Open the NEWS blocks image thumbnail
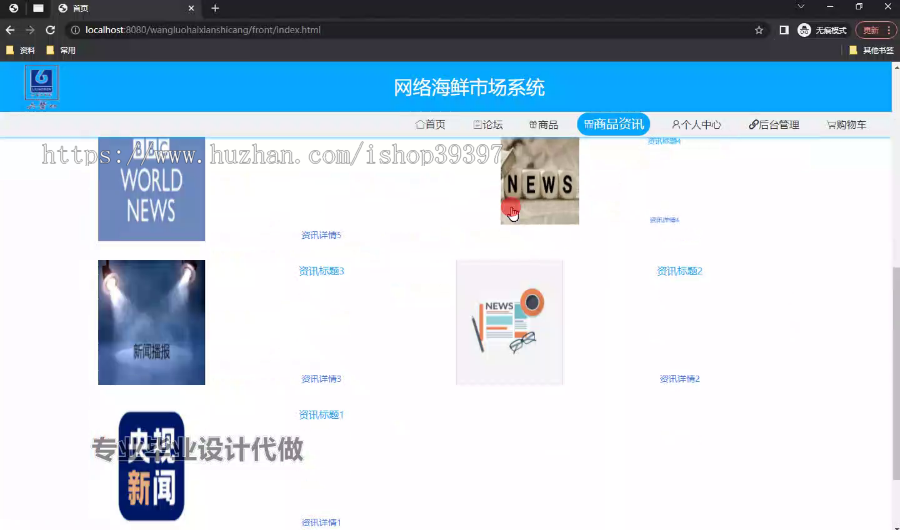The width and height of the screenshot is (900, 530). [540, 181]
